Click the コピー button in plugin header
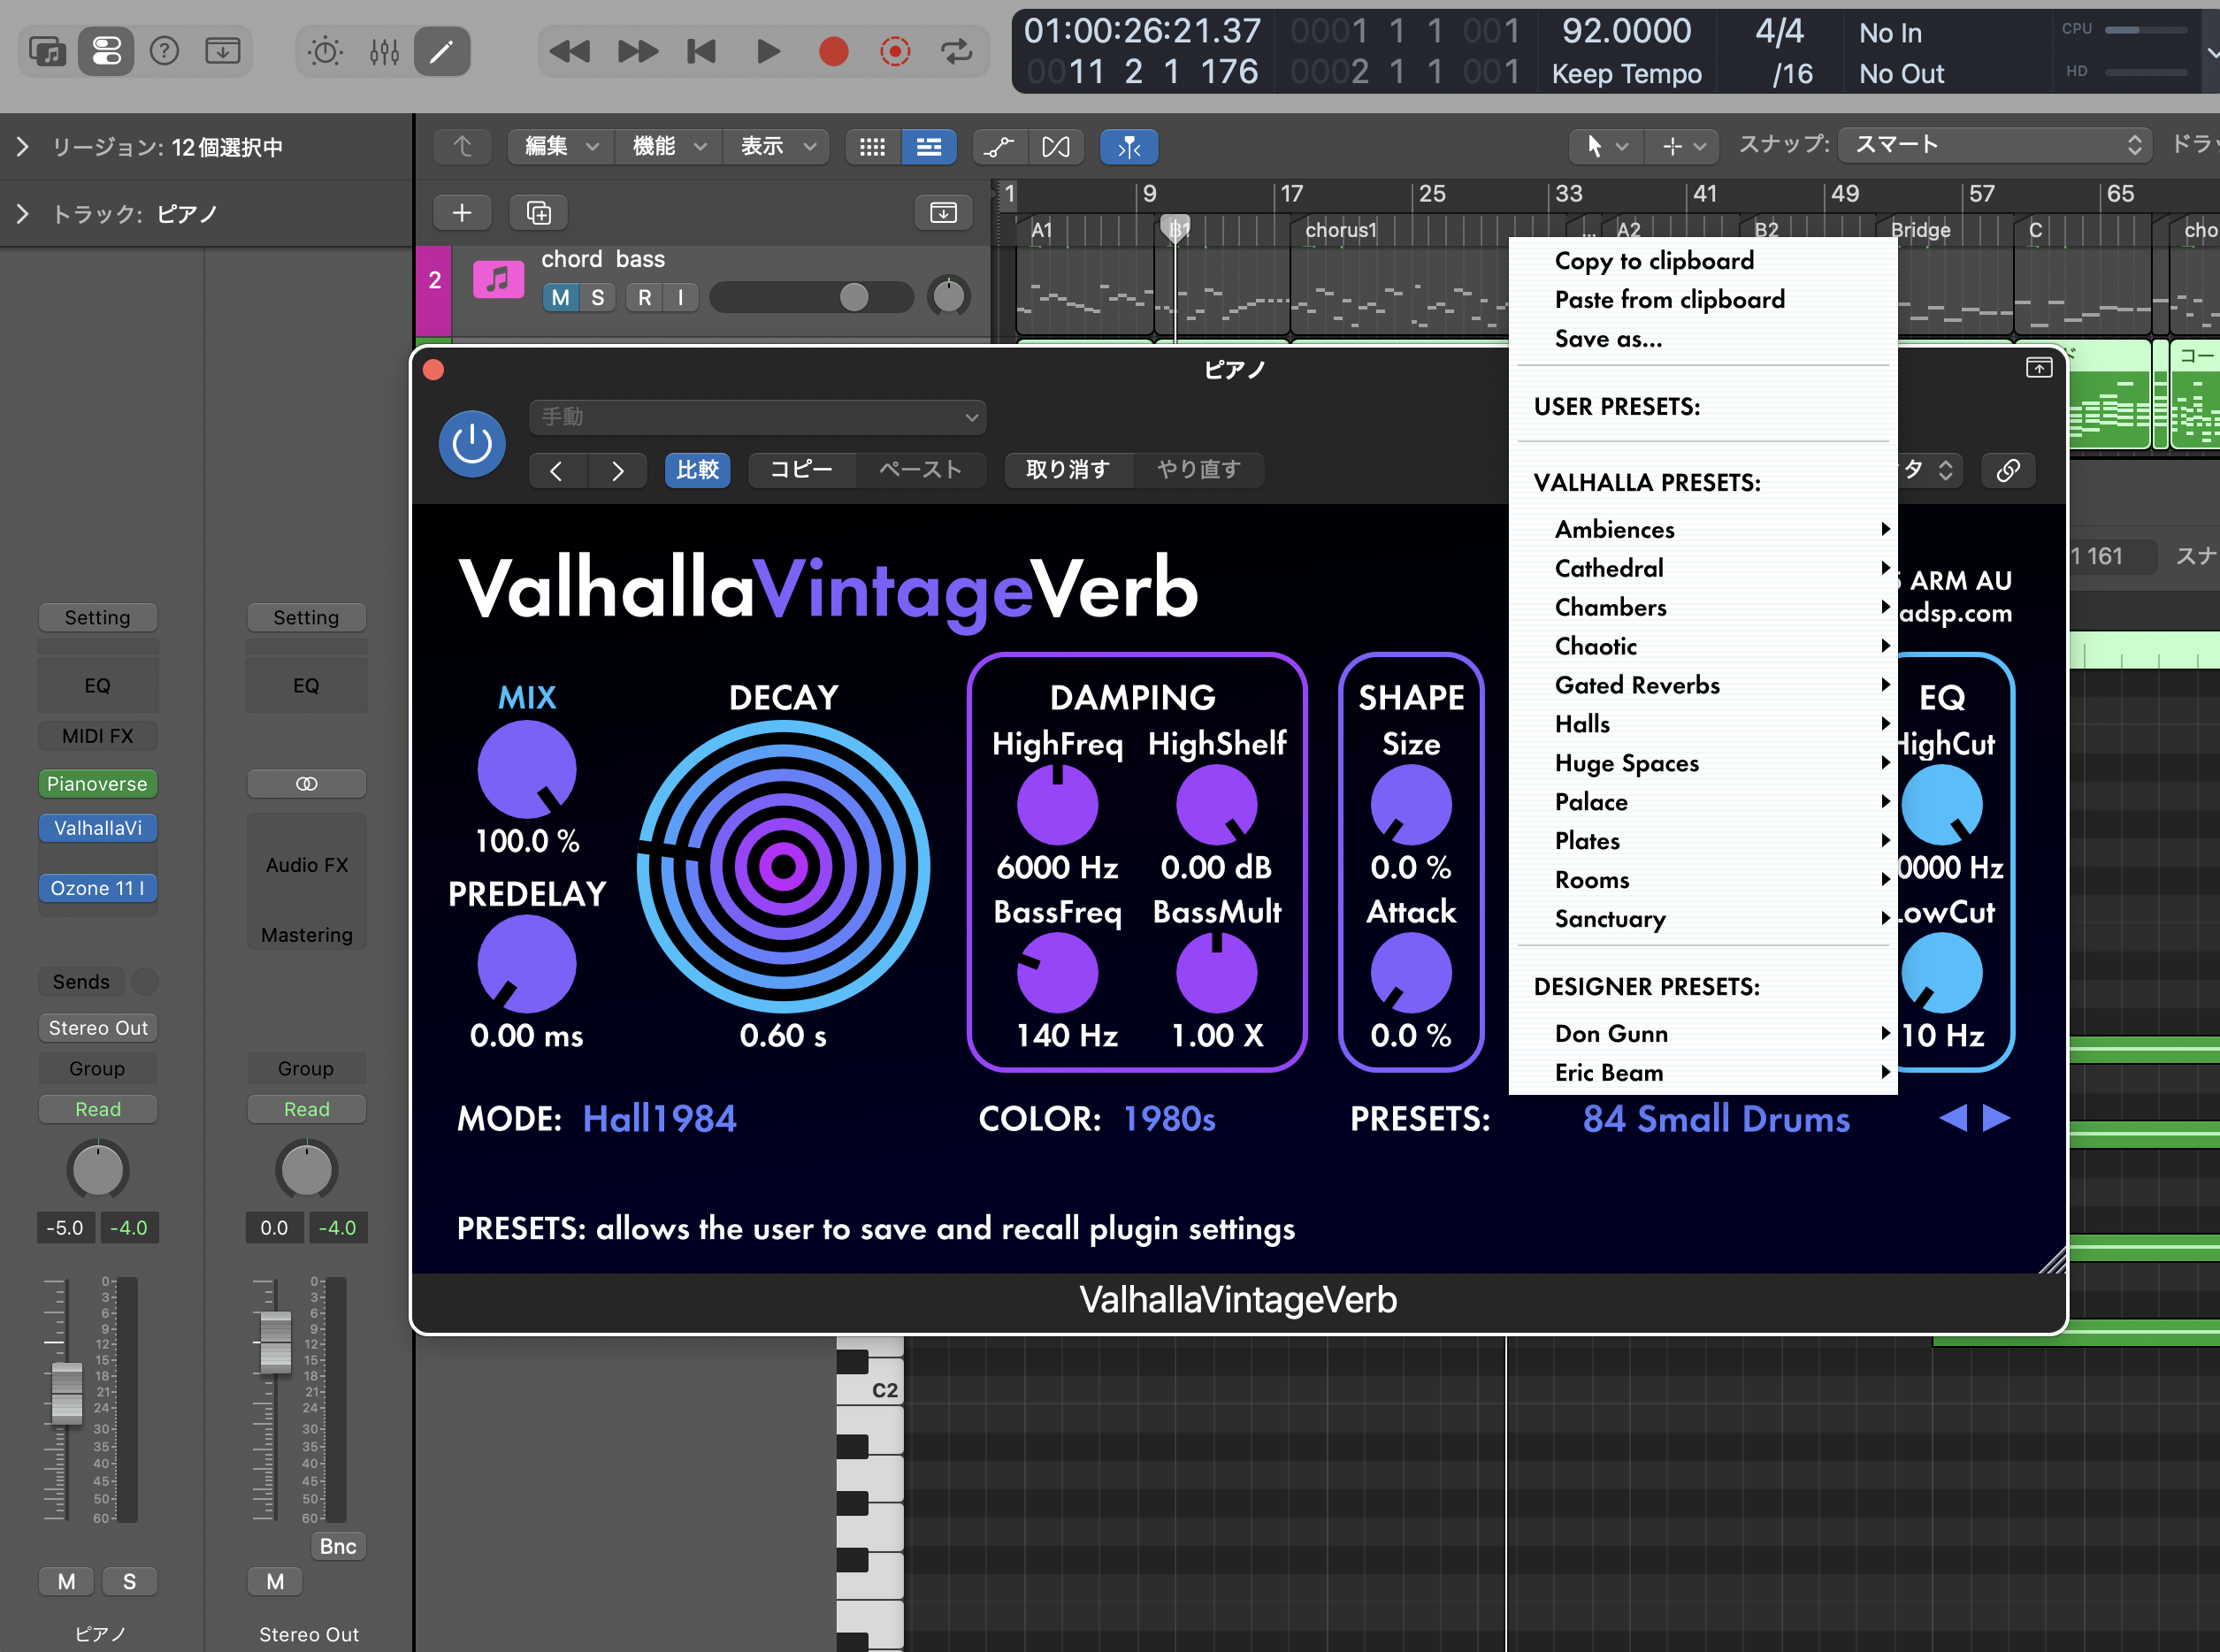2220x1652 pixels. 801,470
